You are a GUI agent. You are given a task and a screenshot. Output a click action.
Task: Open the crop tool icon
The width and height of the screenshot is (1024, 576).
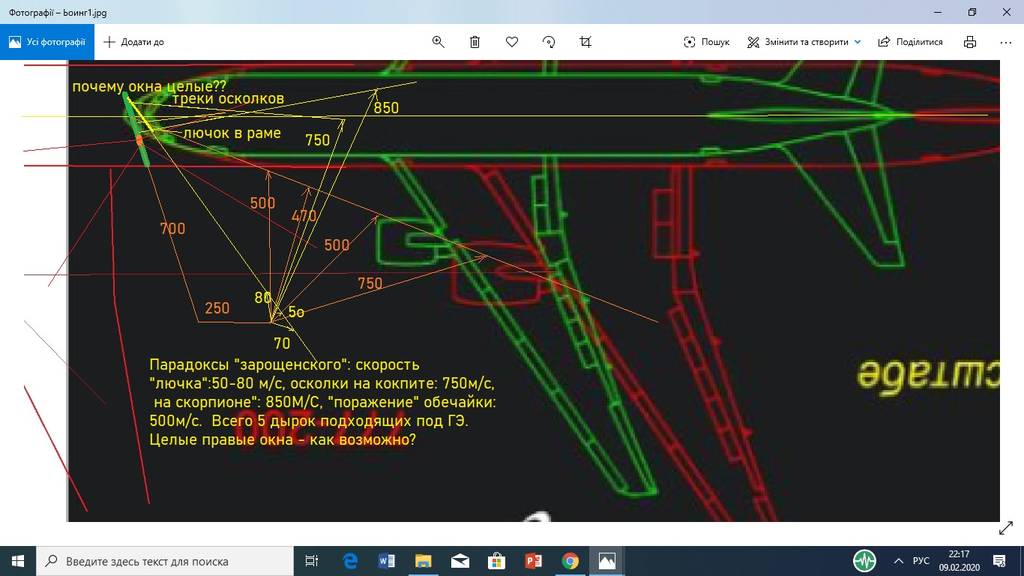(585, 42)
